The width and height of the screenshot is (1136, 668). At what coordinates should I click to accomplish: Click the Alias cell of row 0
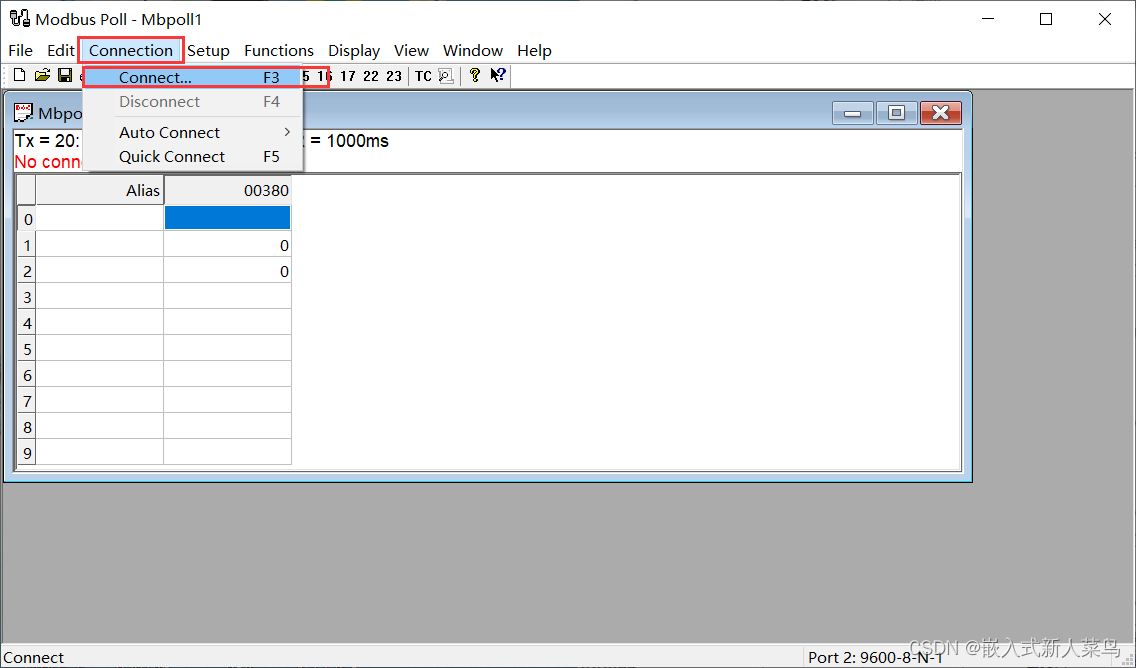[x=100, y=218]
